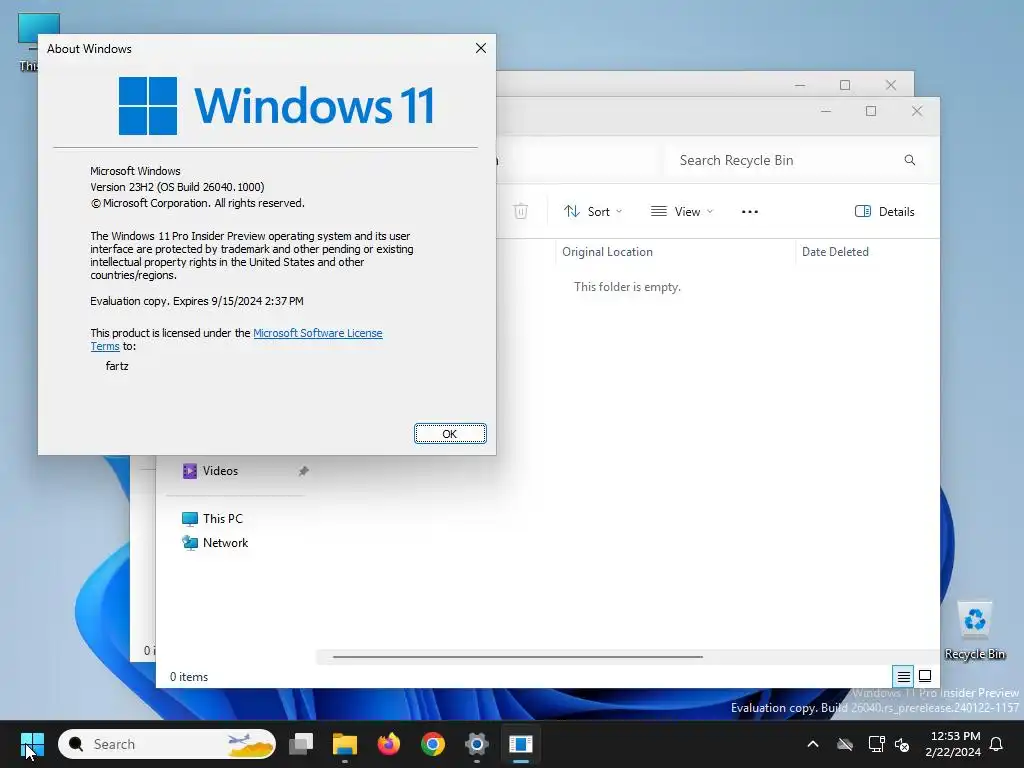Sort by the Date Deleted column header
1024x768 pixels.
[867, 252]
